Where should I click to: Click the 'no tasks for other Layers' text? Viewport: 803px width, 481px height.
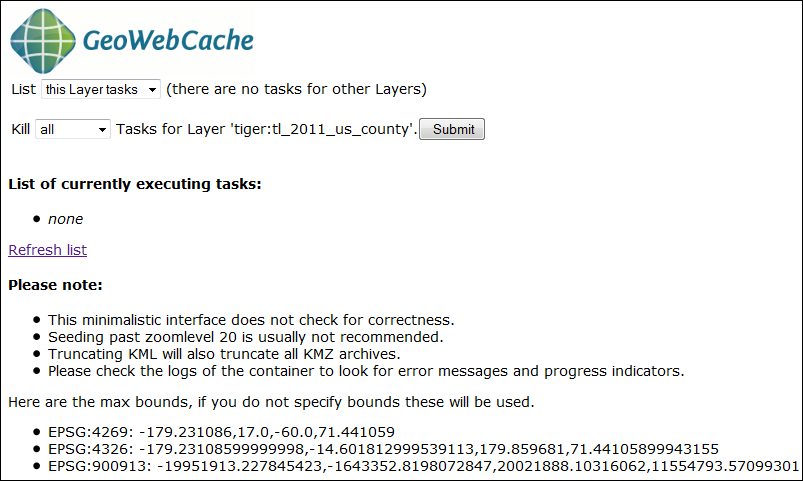[297, 89]
